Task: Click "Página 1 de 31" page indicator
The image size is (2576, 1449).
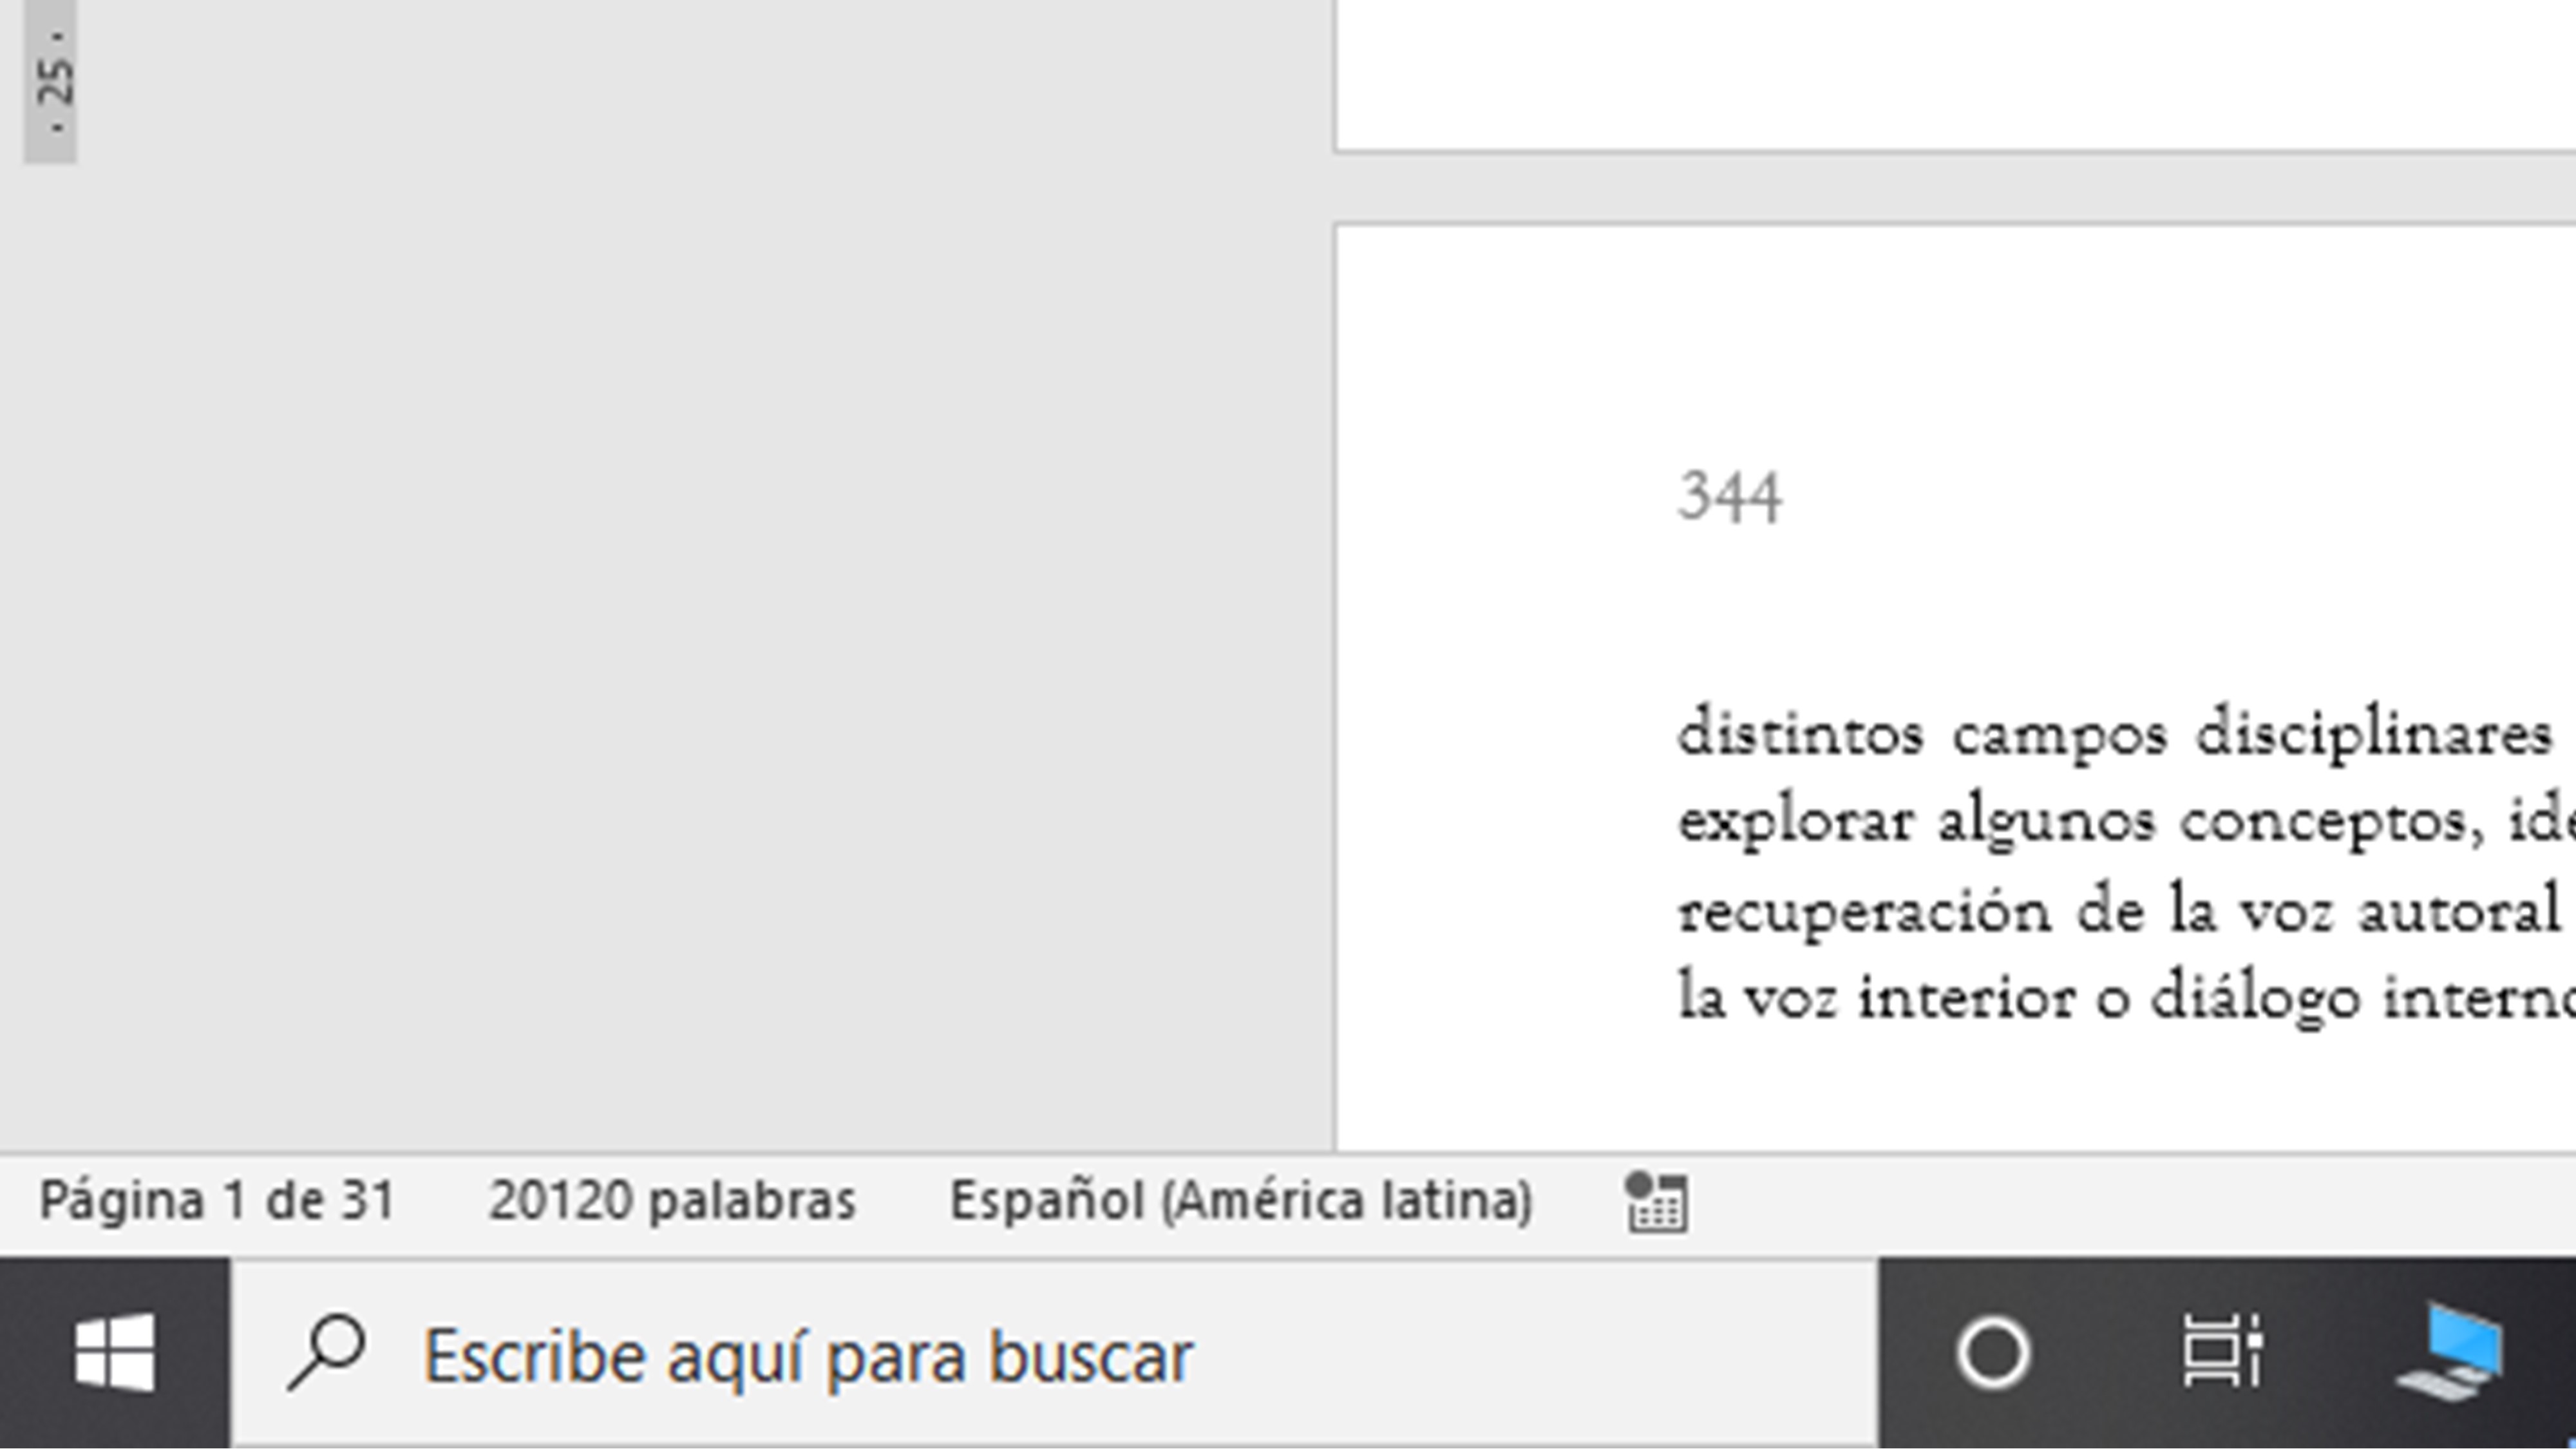Action: (217, 1201)
